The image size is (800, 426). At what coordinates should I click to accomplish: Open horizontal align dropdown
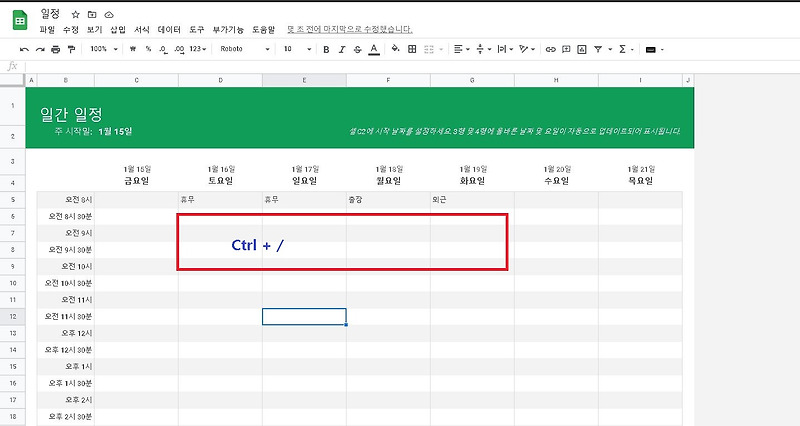461,49
